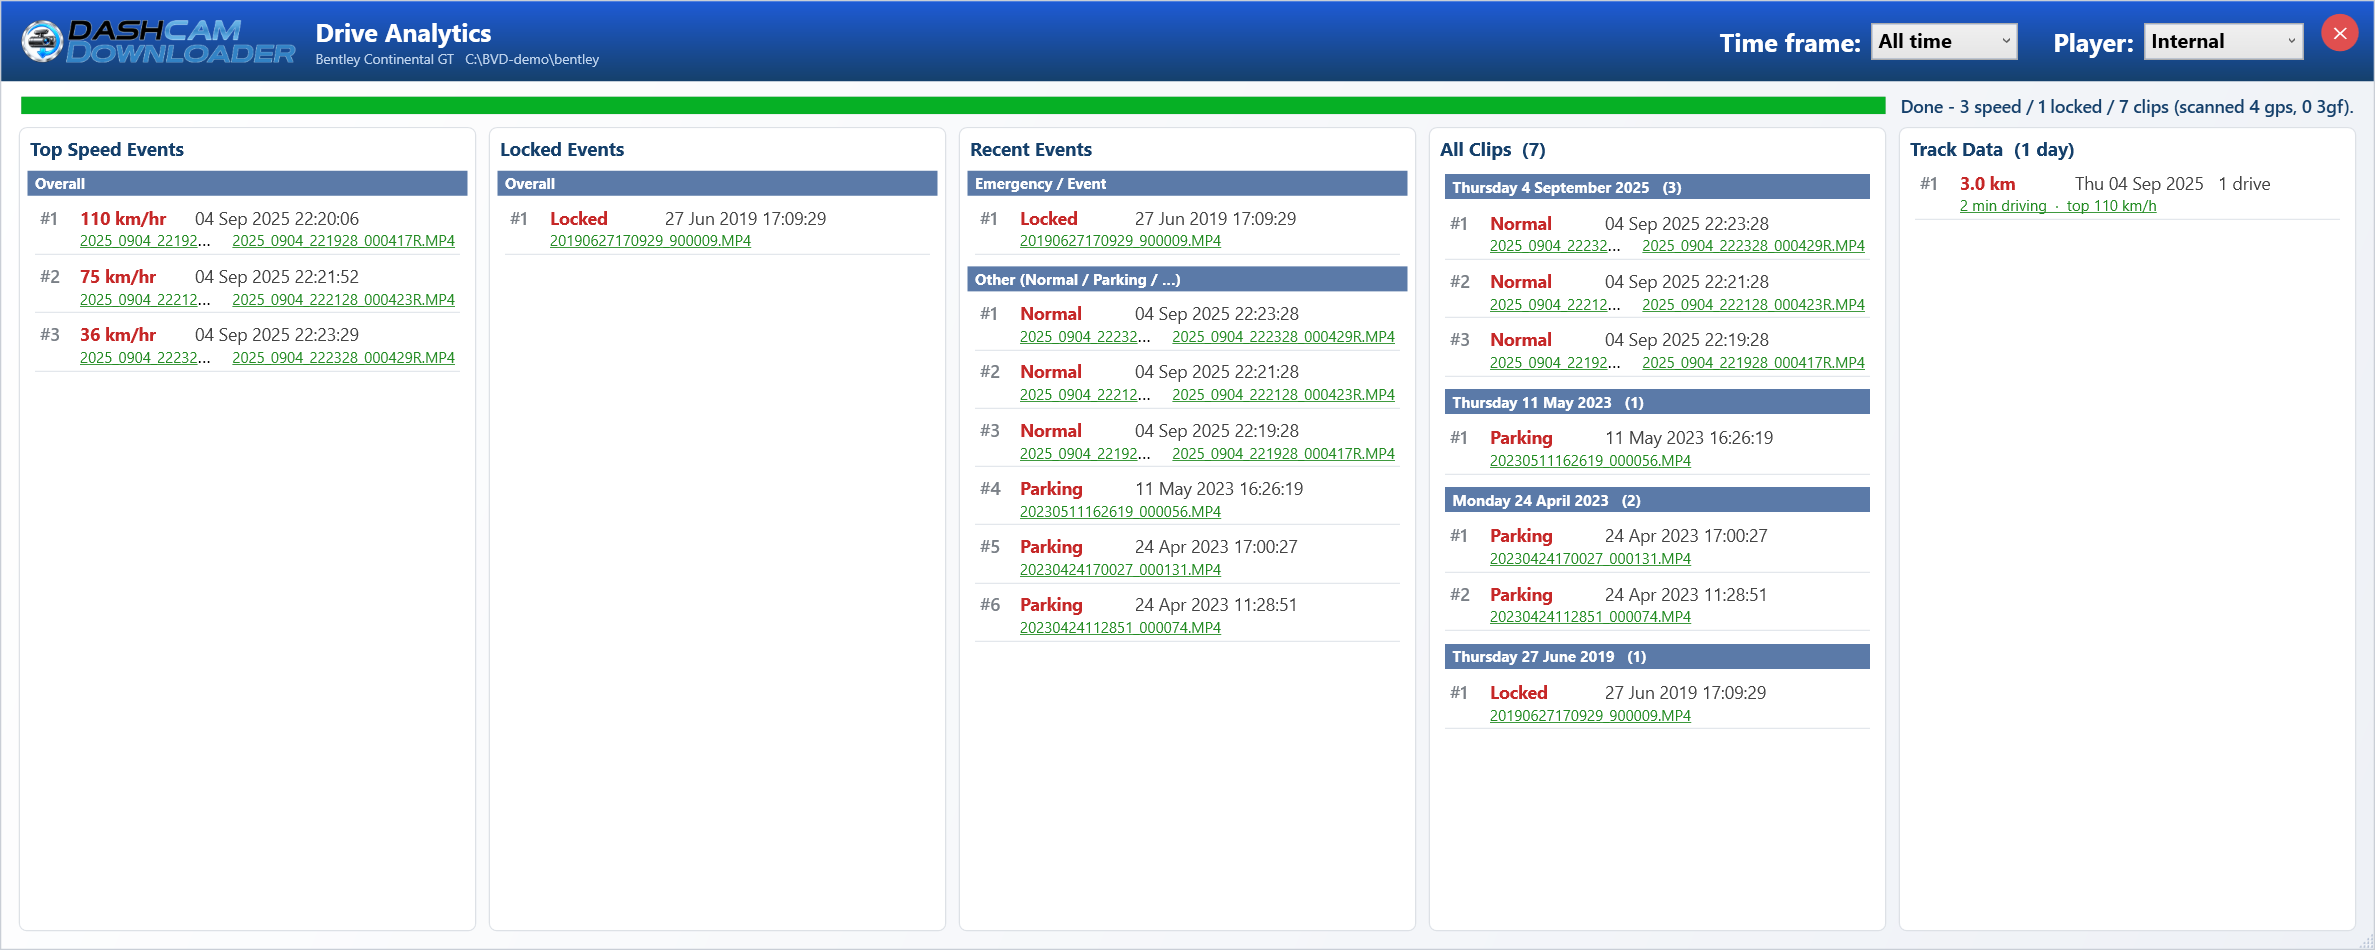This screenshot has width=2375, height=950.
Task: Click the Bentley Continental GT vehicle name
Action: (x=384, y=60)
